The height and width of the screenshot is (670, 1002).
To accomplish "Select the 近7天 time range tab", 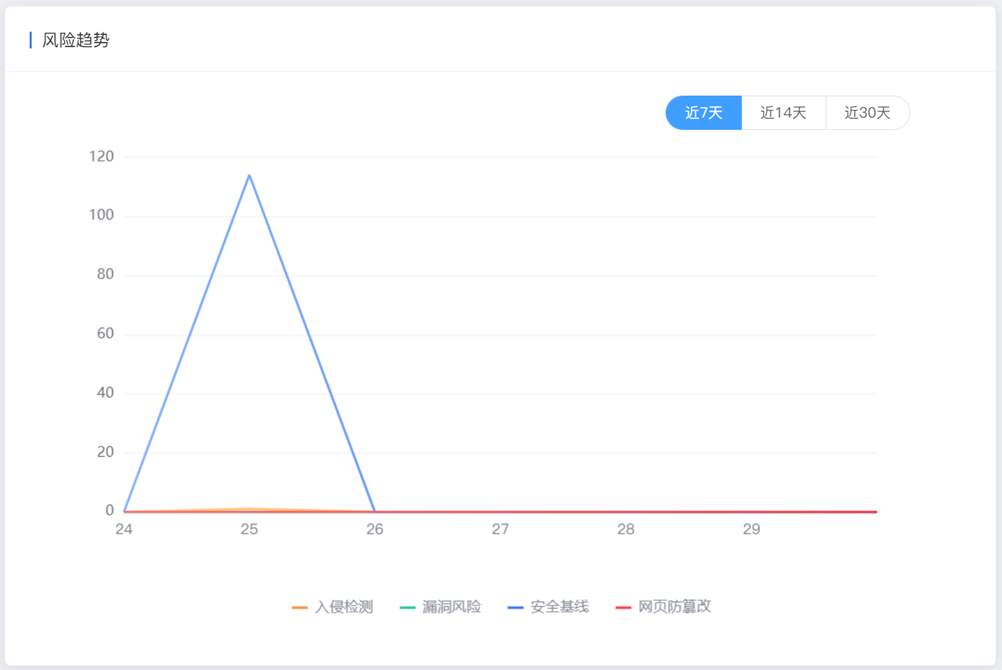I will 704,113.
